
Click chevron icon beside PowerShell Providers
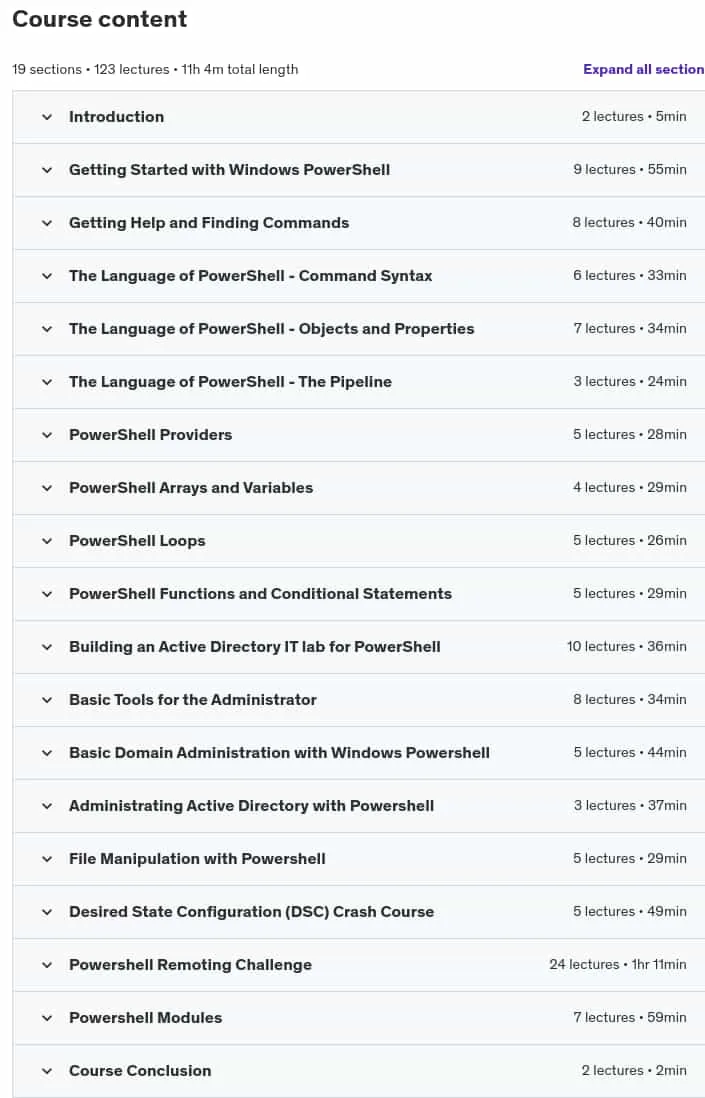pos(47,435)
